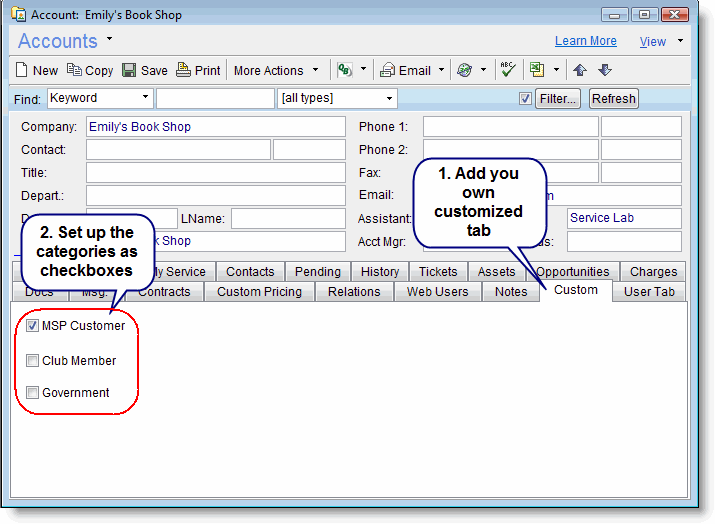
Task: Open the Keyword find dropdown
Action: 146,98
